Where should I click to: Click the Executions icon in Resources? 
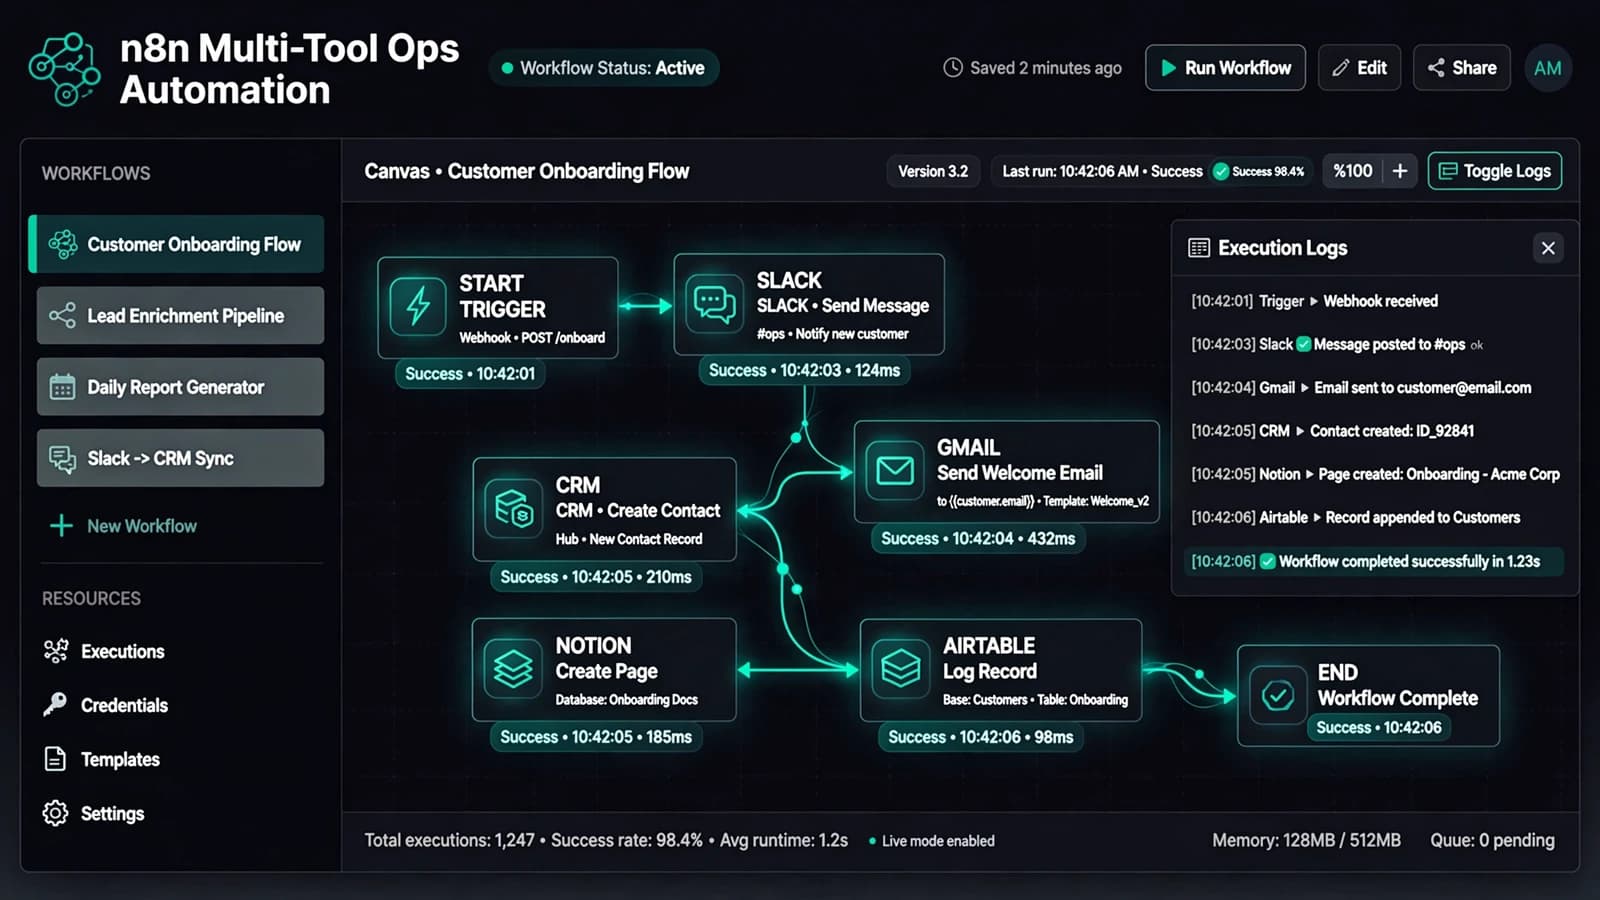56,651
